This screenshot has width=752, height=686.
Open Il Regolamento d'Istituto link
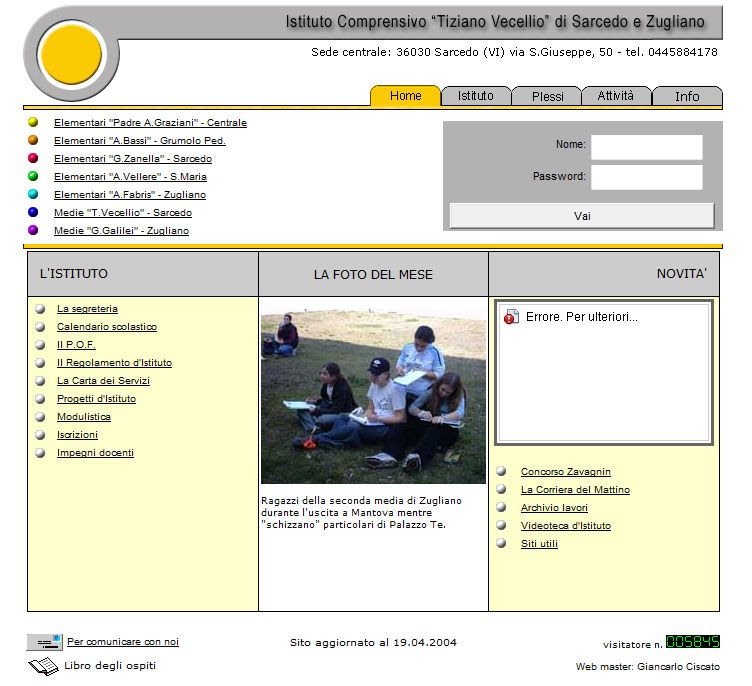tap(114, 363)
